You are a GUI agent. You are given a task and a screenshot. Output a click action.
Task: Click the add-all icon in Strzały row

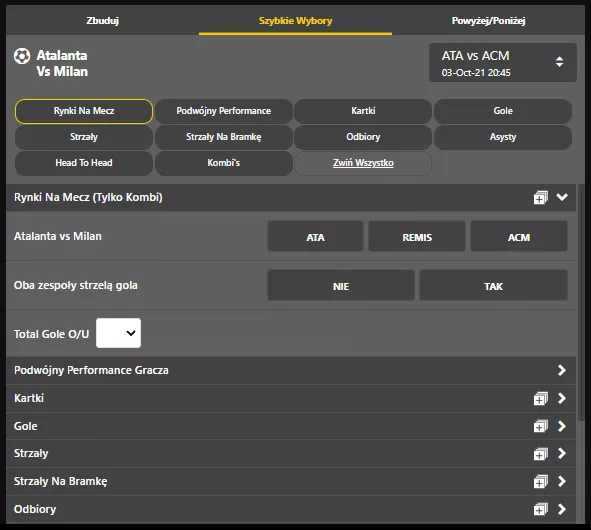click(540, 454)
